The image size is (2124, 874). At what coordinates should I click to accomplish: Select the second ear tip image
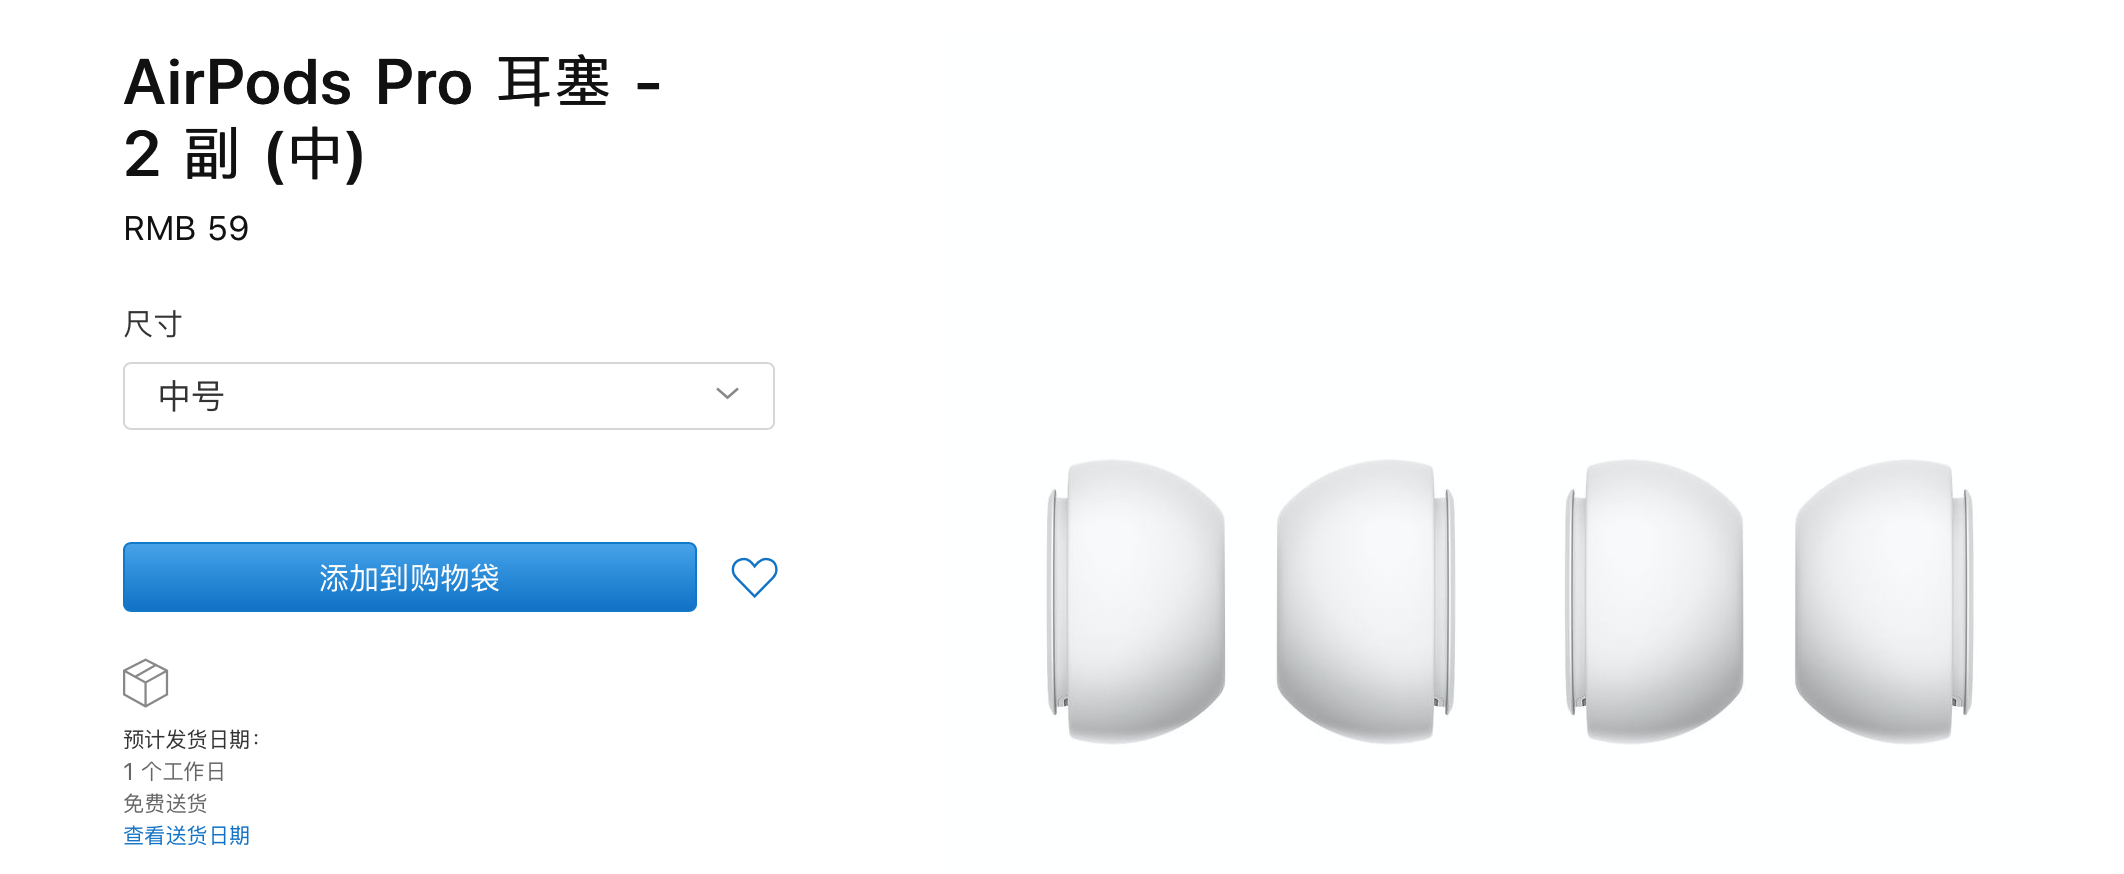click(x=1366, y=601)
